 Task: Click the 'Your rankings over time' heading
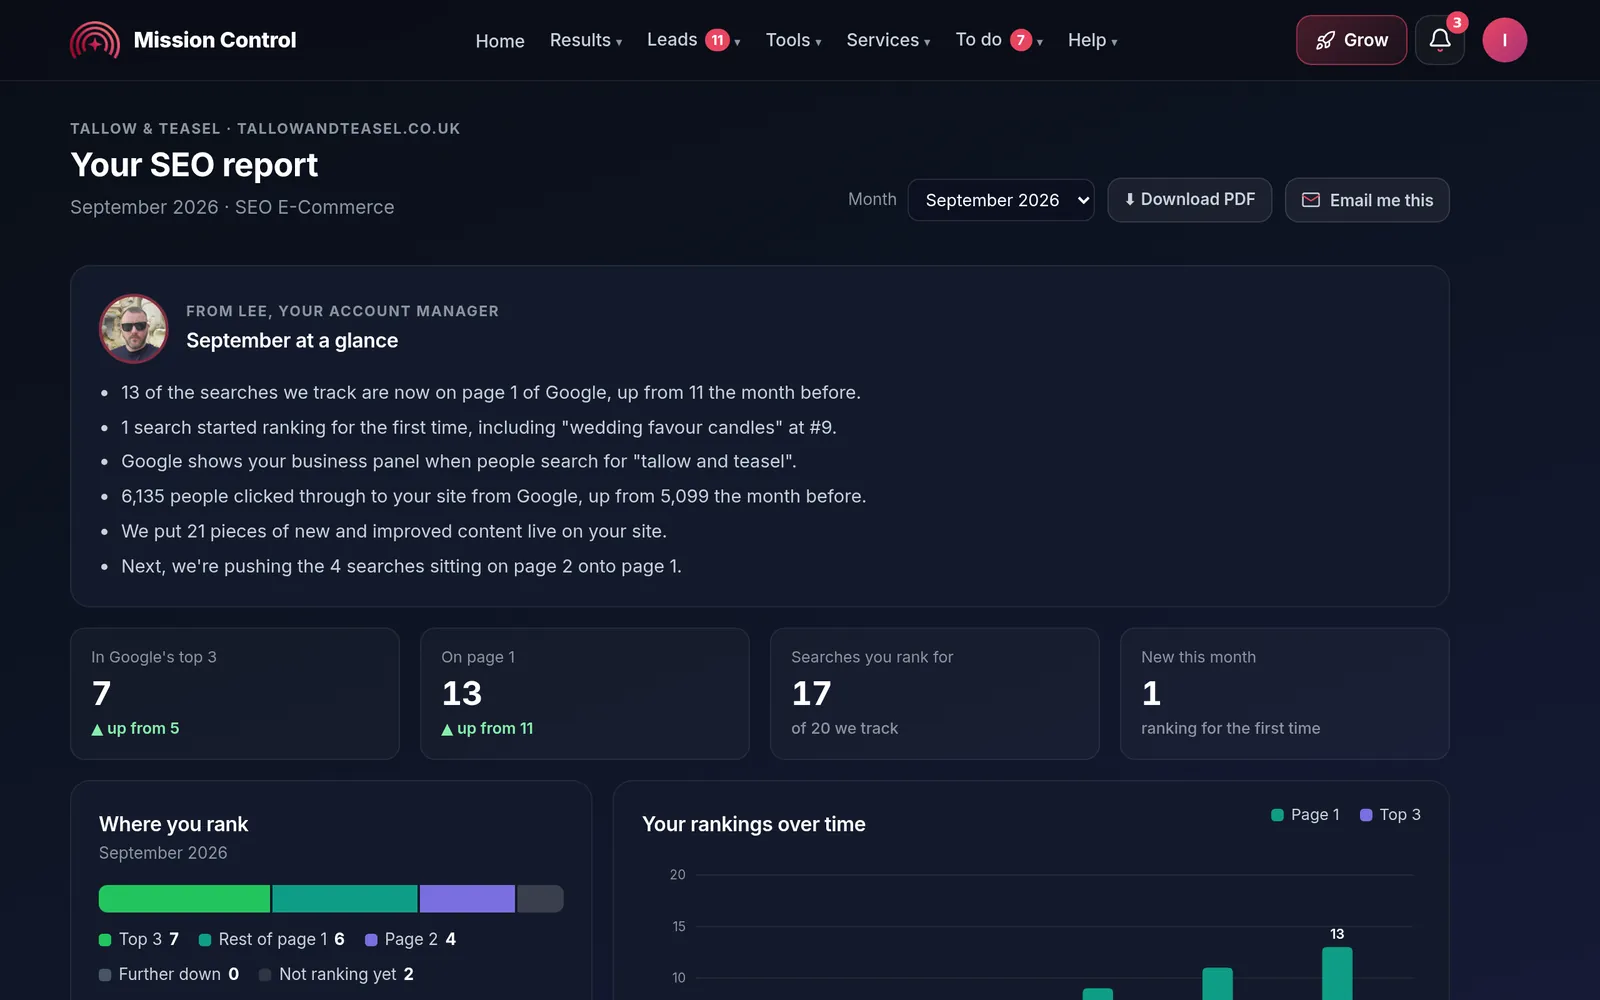pos(754,824)
